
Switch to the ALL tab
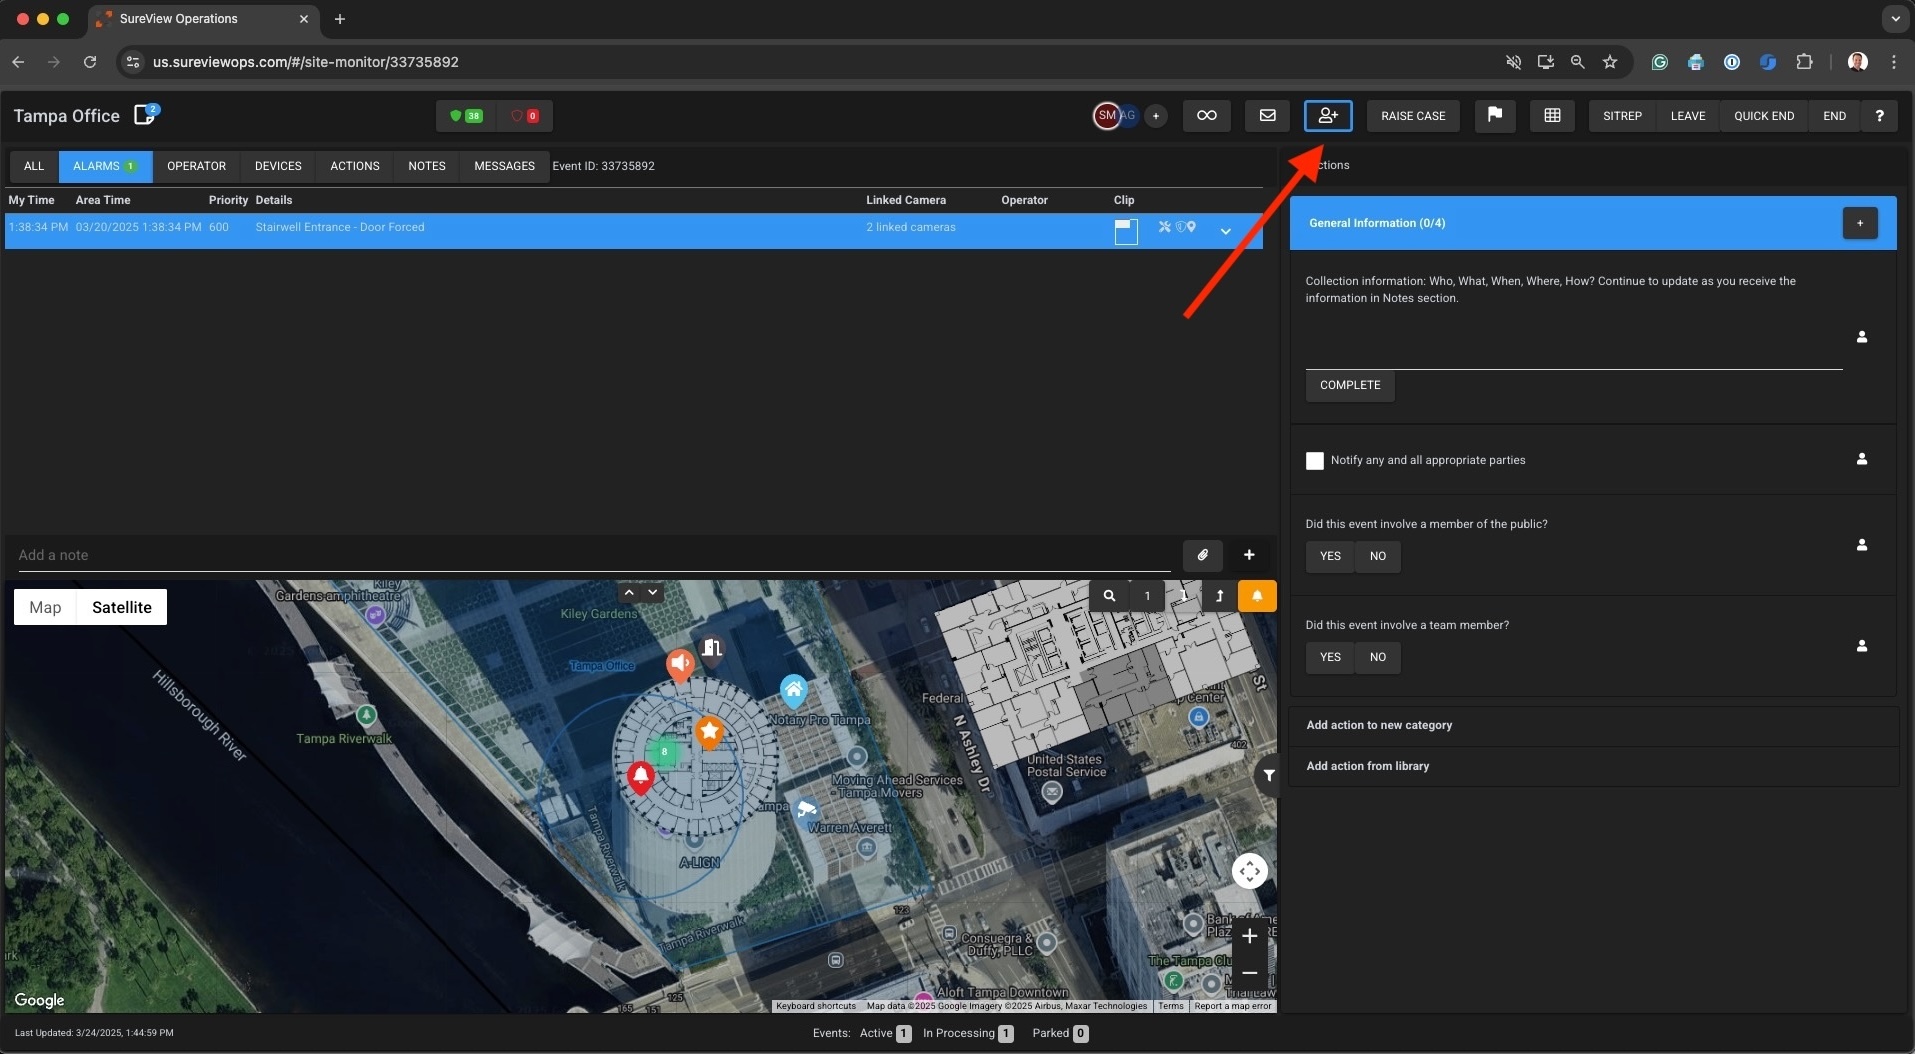(34, 166)
